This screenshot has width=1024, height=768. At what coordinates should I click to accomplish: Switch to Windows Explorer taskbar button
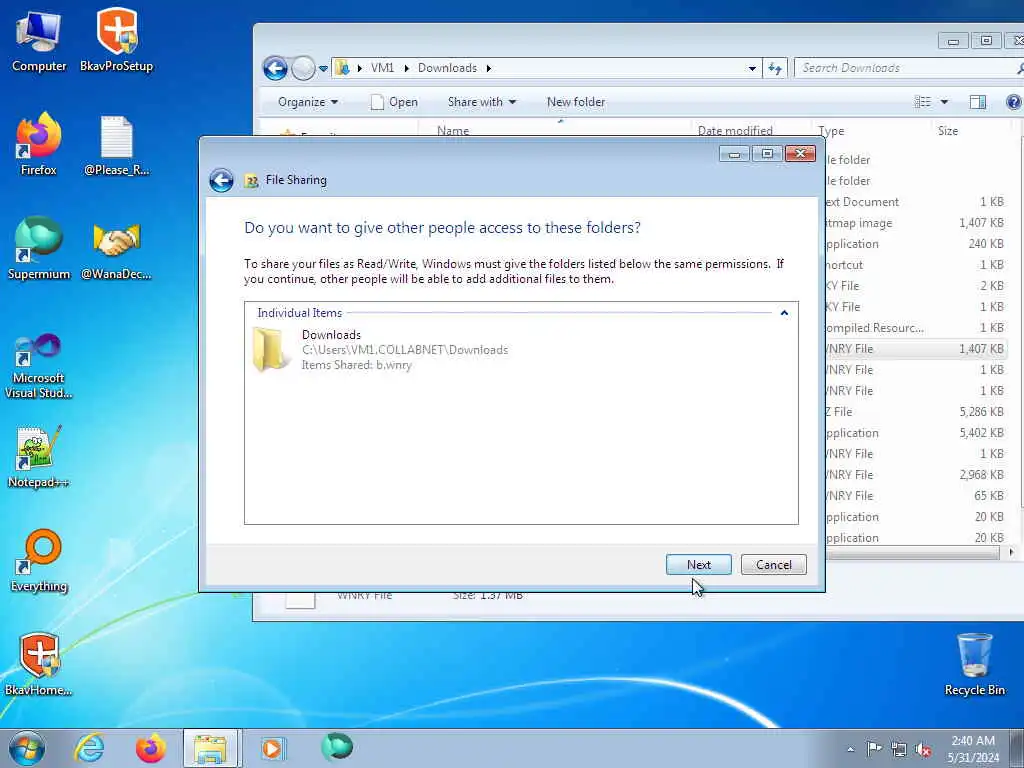tap(211, 748)
